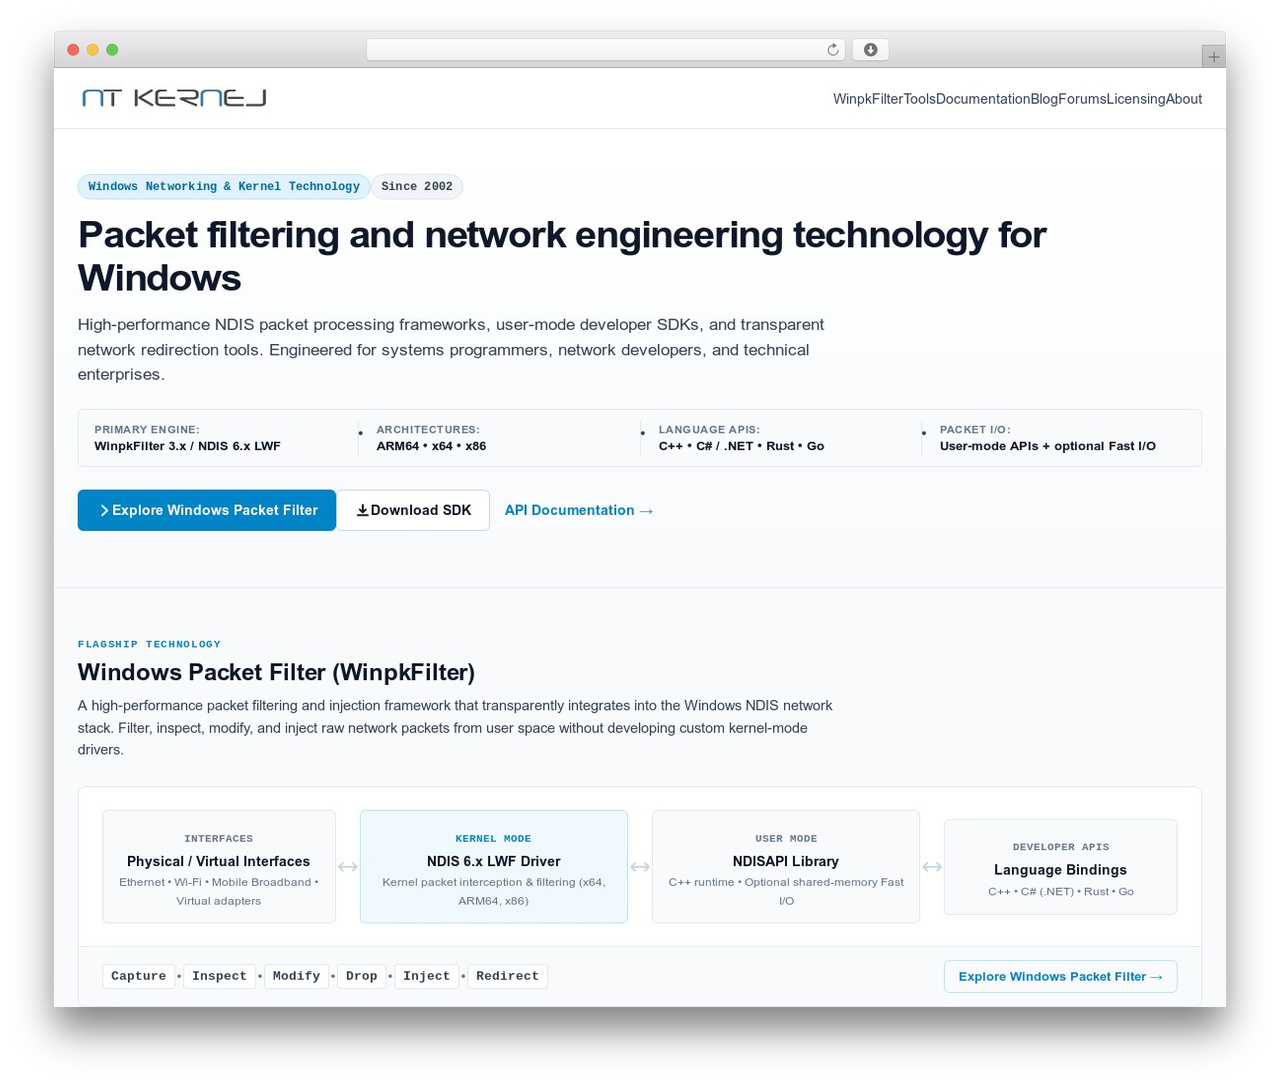Click the ARM64 • x64 • x86 architectures value
1280x1084 pixels.
pos(432,446)
